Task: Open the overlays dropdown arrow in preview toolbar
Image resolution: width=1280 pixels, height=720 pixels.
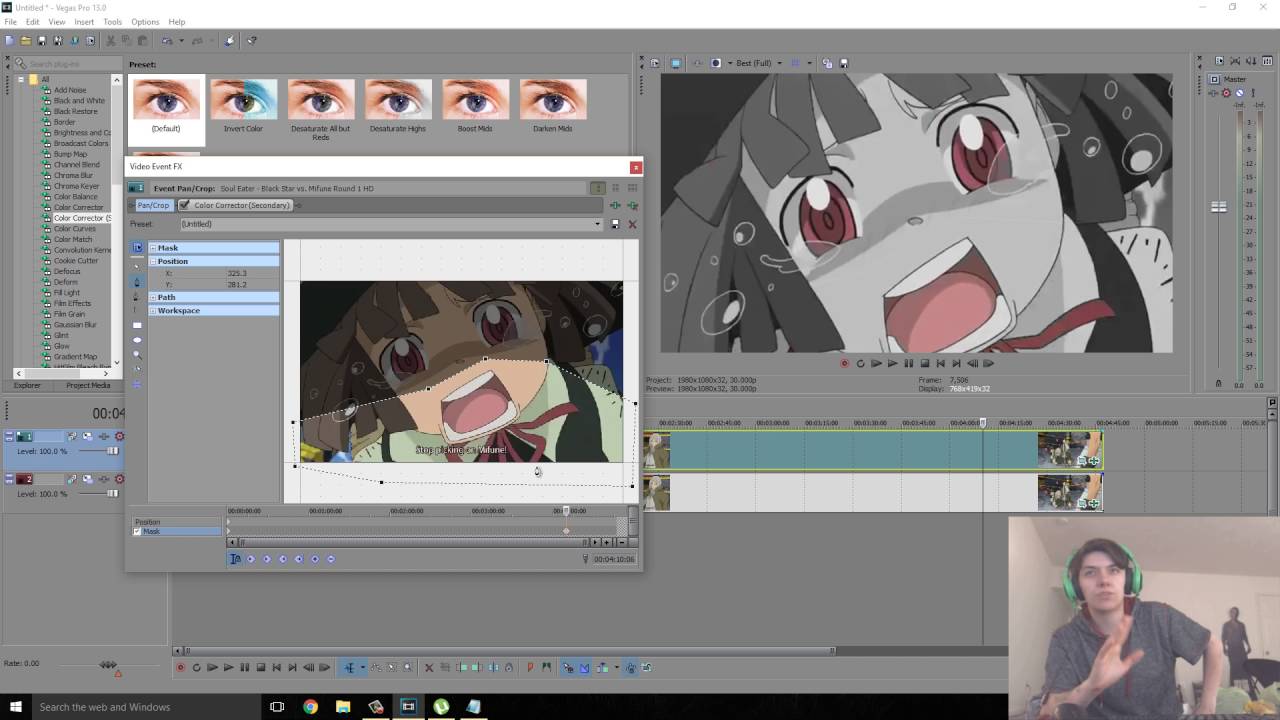Action: click(810, 63)
